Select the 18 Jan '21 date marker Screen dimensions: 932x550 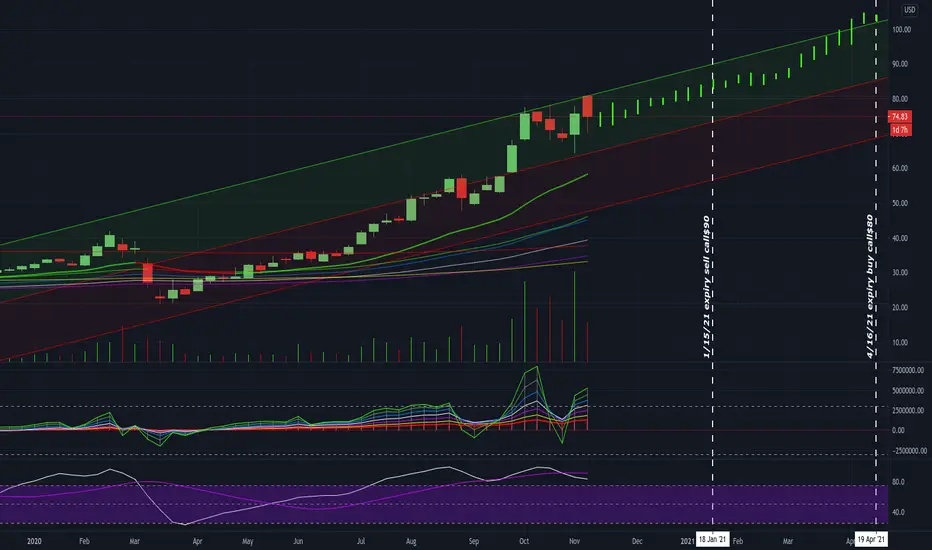click(713, 540)
